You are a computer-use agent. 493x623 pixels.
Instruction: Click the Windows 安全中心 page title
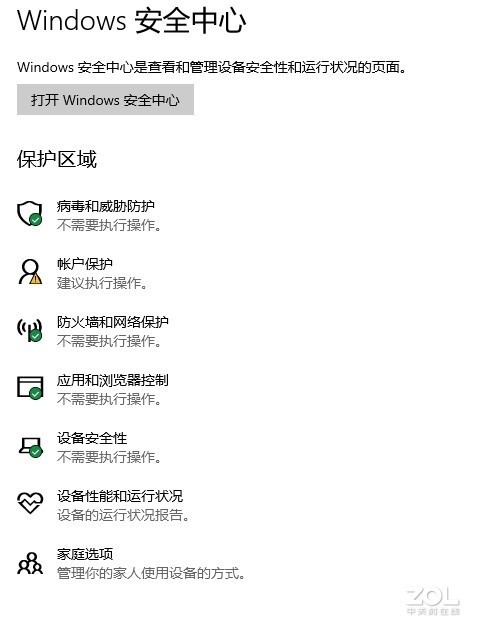coord(131,20)
